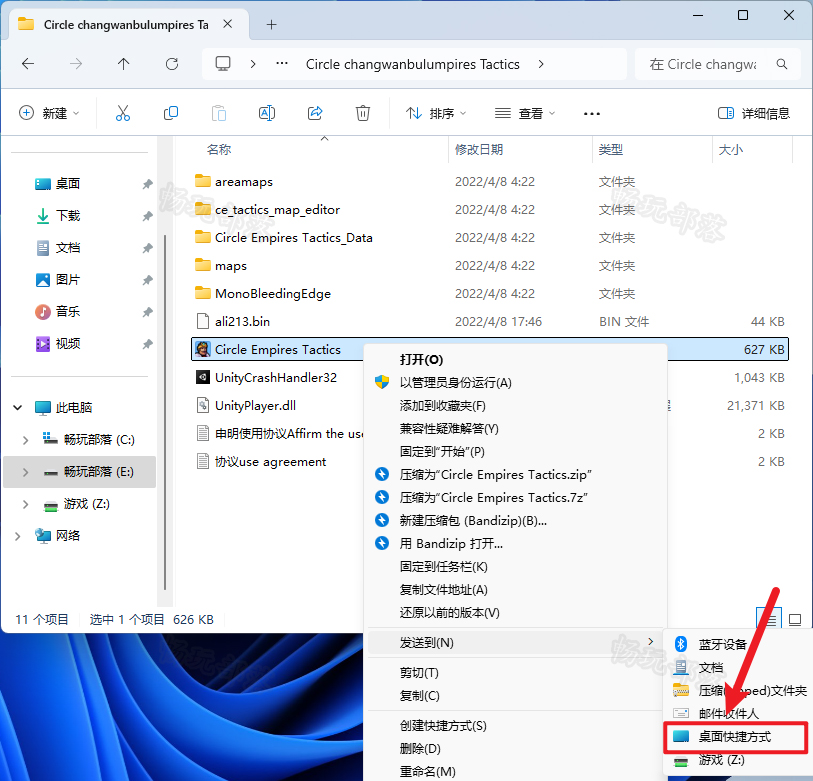Click the navigation pane vertical scrollbar
Viewport: 813px width, 781px height.
(x=165, y=412)
